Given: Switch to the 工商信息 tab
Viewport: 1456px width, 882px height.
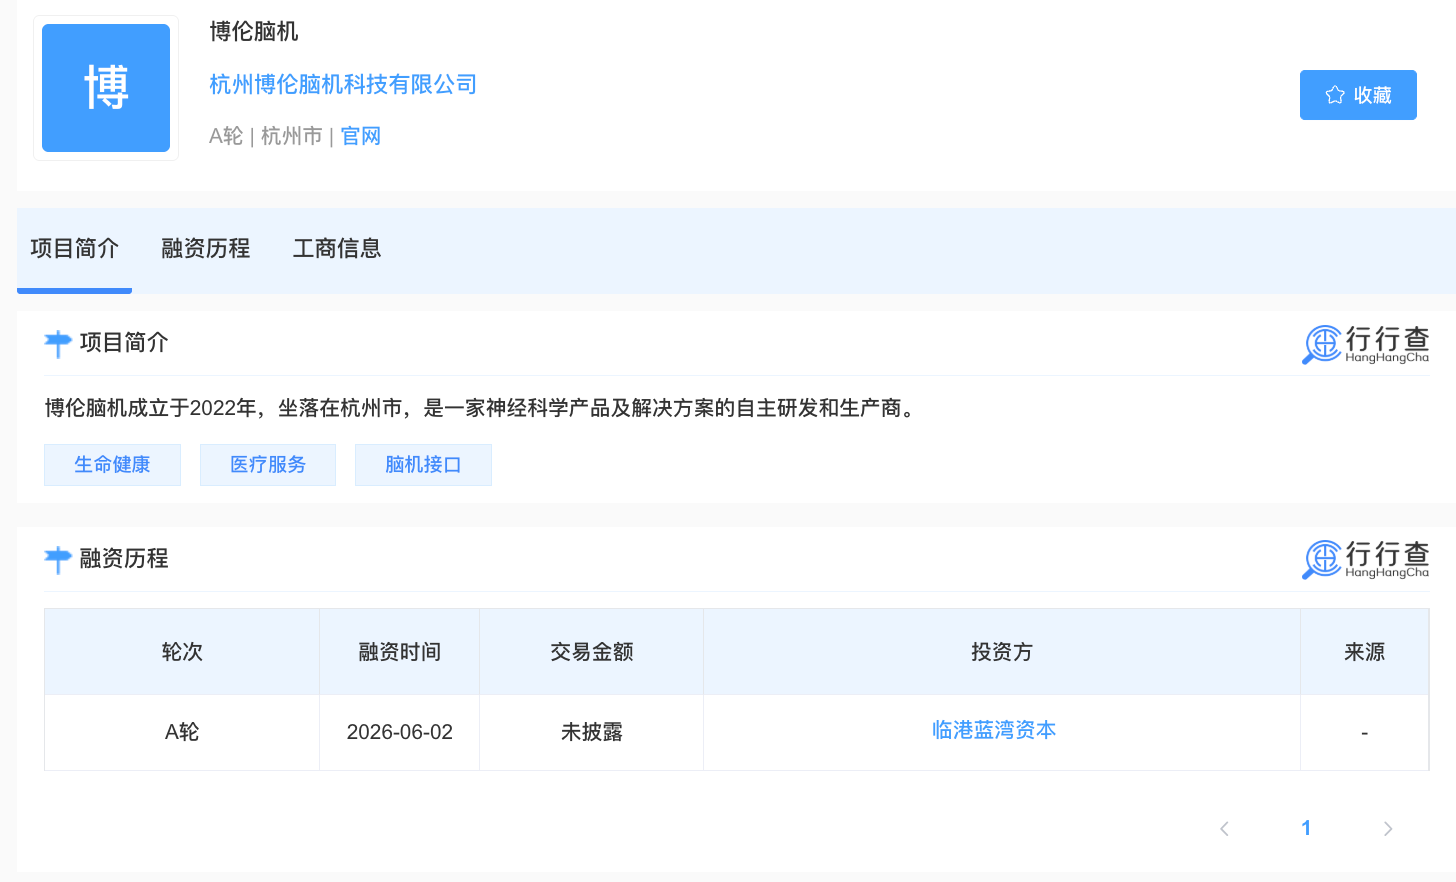Looking at the screenshot, I should 337,249.
